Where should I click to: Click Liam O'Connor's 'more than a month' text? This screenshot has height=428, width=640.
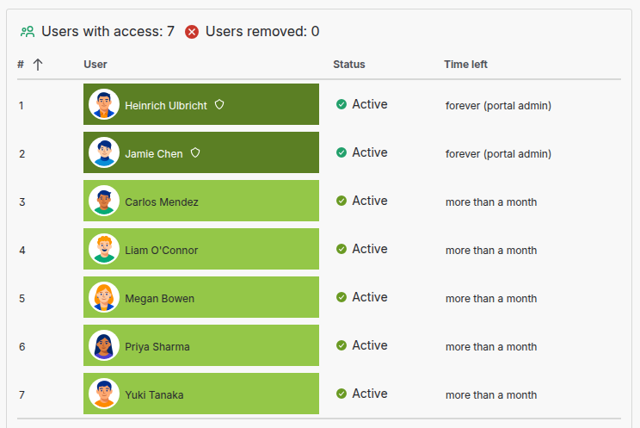(x=491, y=250)
